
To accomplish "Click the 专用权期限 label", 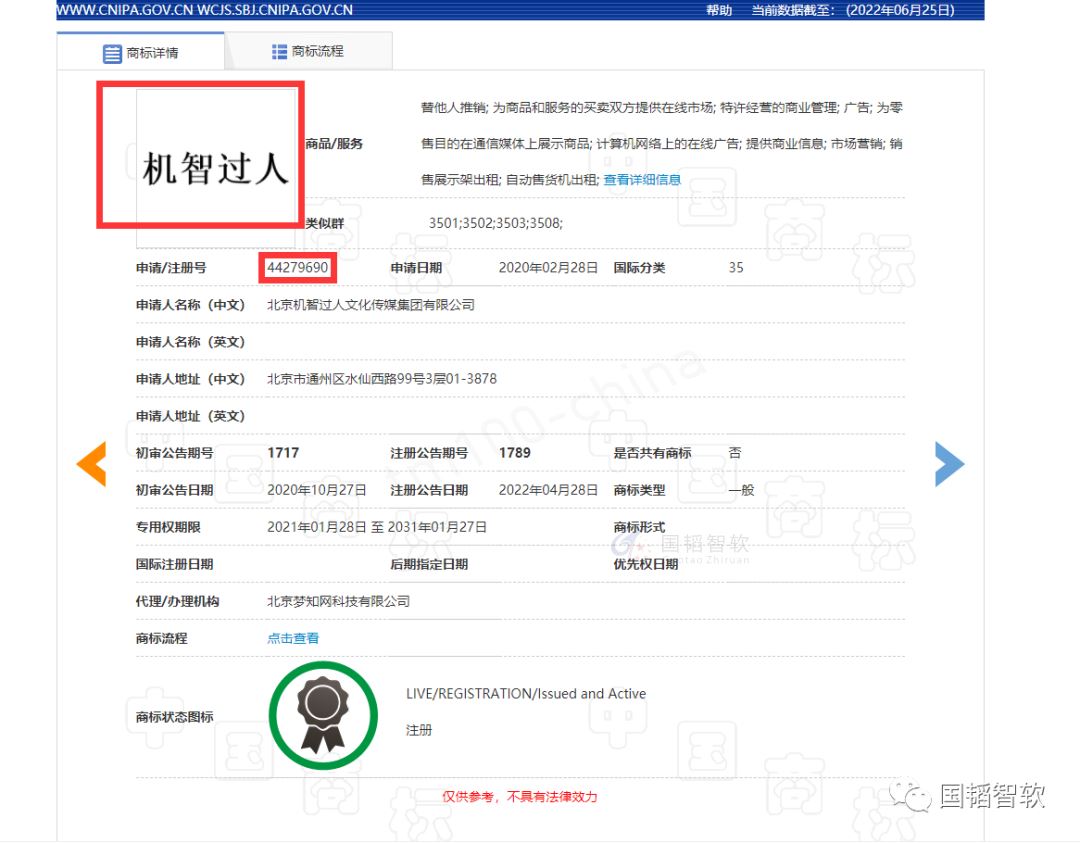I will click(167, 527).
